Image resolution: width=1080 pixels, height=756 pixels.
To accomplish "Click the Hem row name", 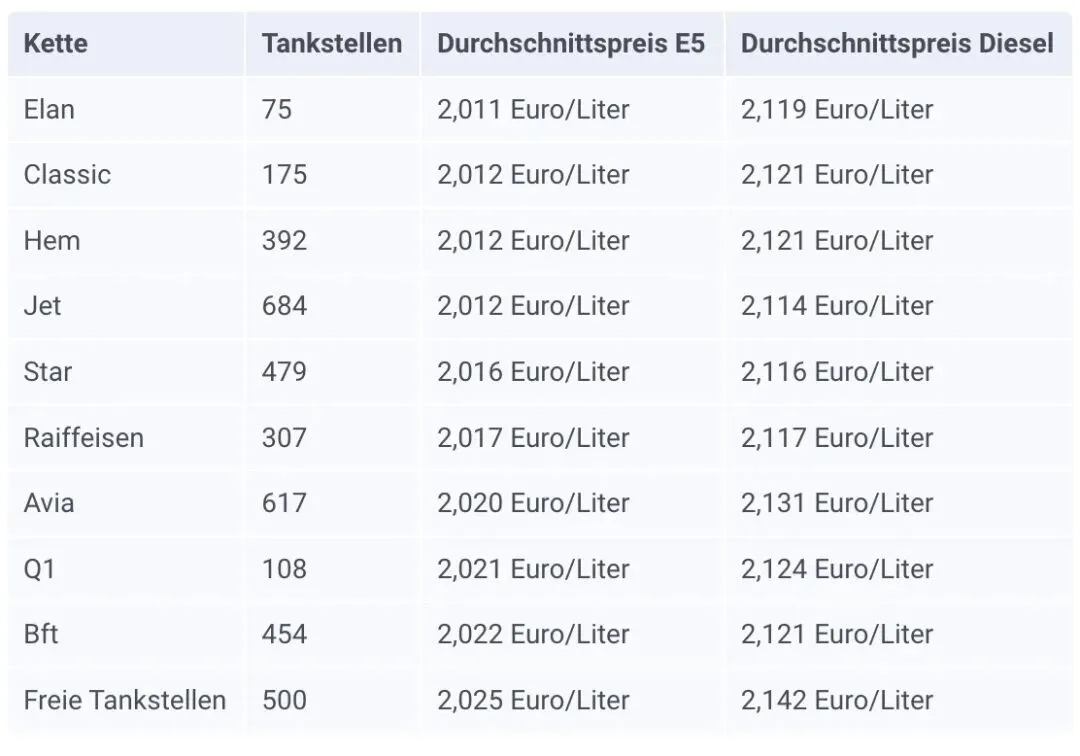I will point(52,241).
